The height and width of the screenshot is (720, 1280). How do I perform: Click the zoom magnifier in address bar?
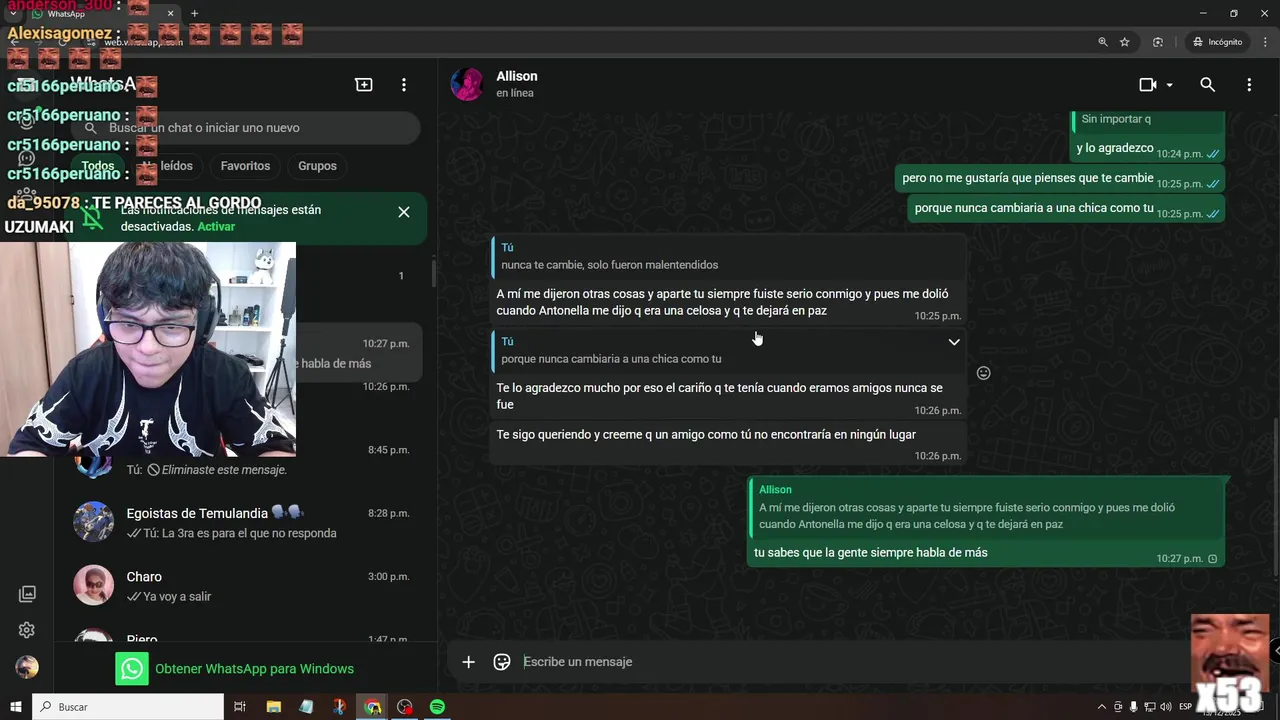click(1102, 42)
